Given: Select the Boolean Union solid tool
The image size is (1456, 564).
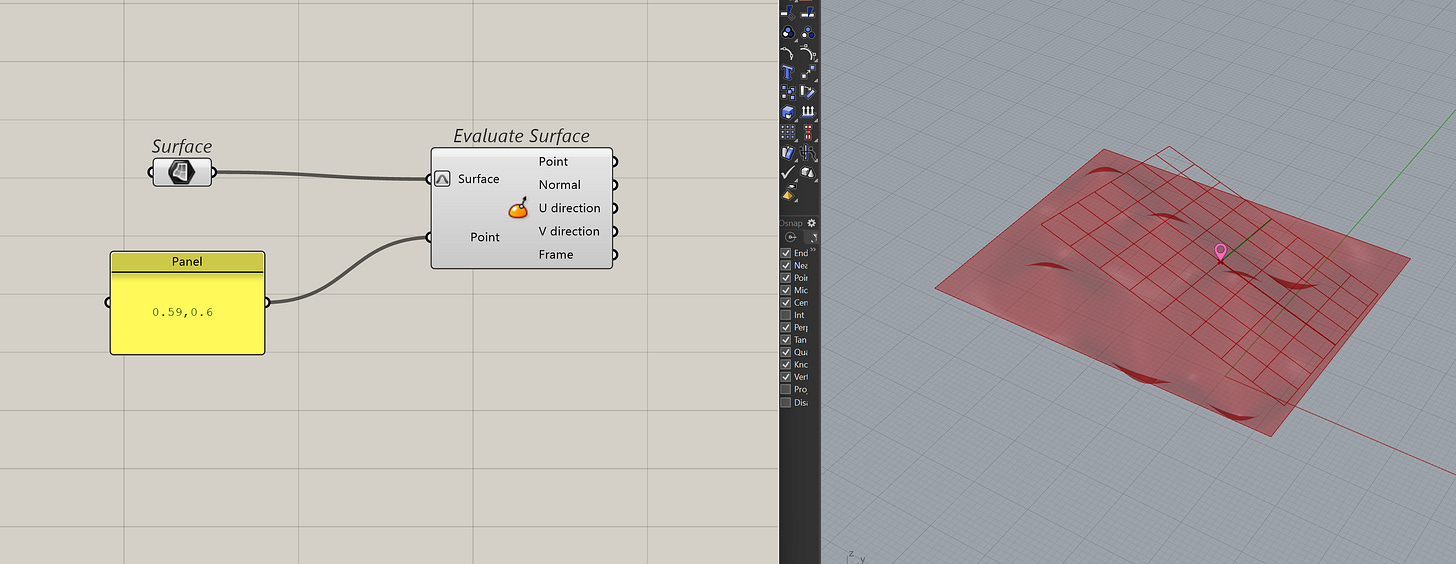Looking at the screenshot, I should click(788, 110).
